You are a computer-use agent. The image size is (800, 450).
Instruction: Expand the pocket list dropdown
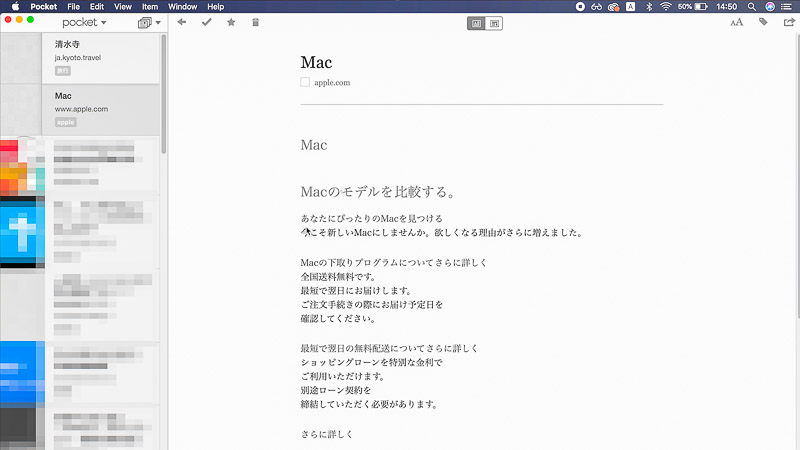click(84, 22)
